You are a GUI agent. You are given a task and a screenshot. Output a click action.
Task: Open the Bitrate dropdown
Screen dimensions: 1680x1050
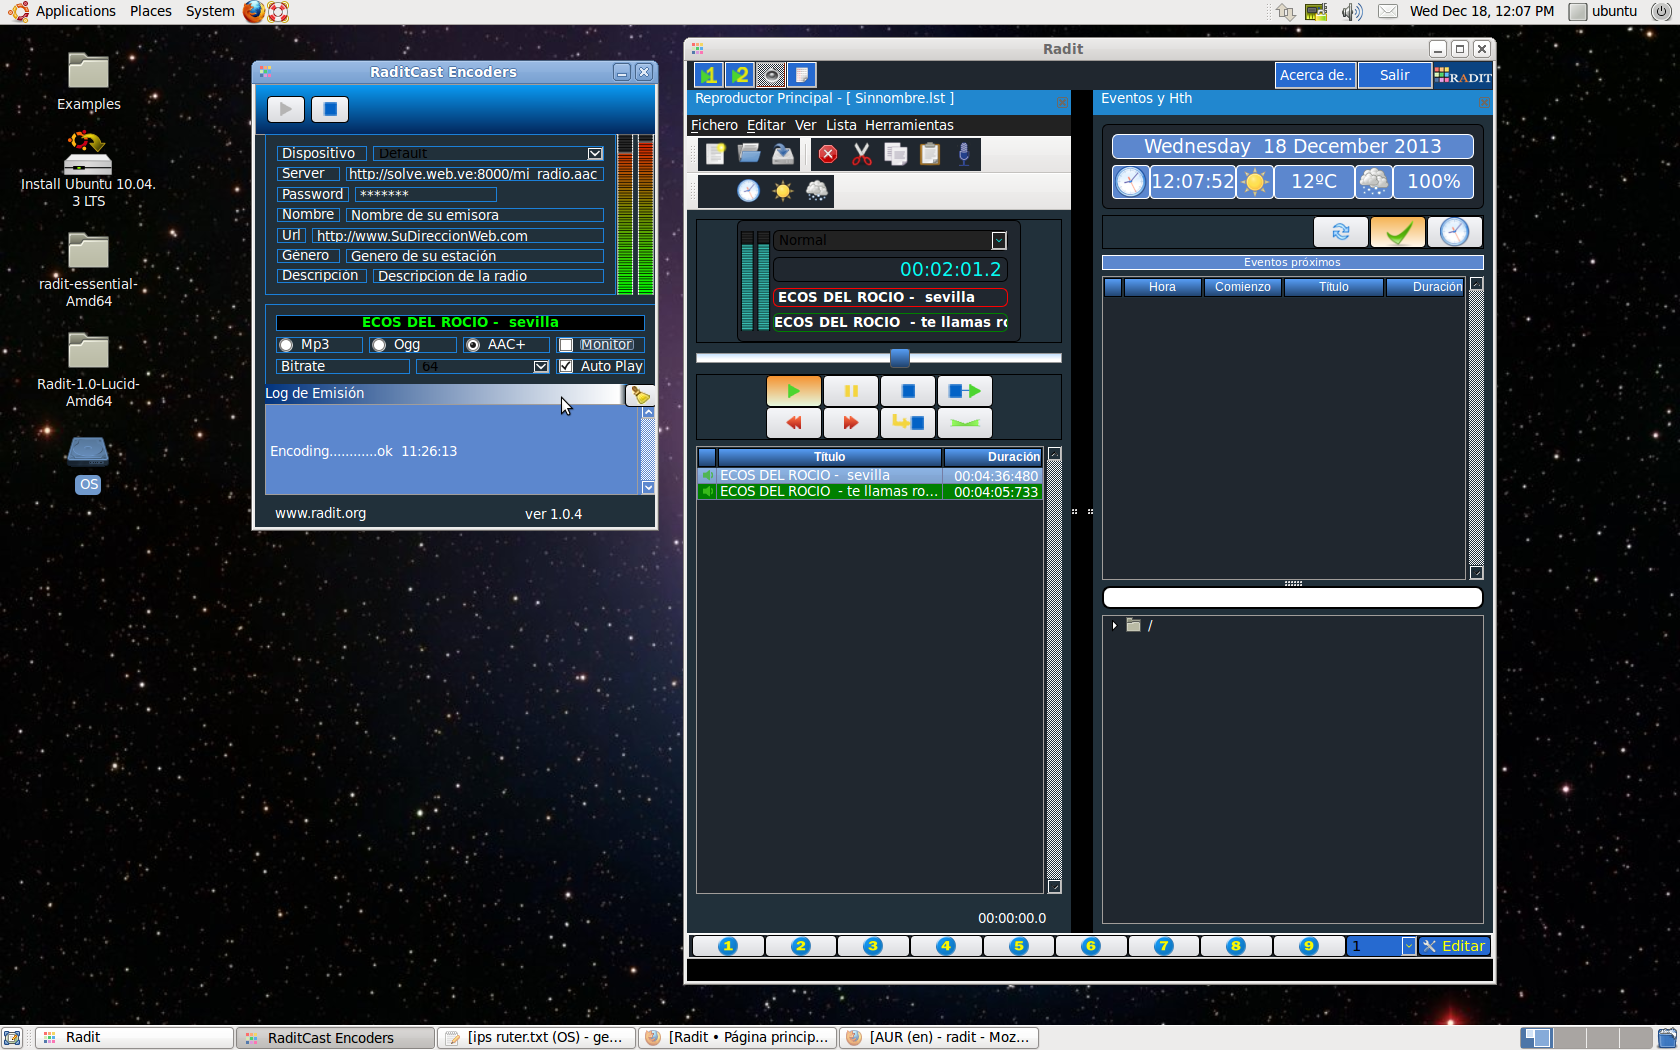tap(541, 366)
